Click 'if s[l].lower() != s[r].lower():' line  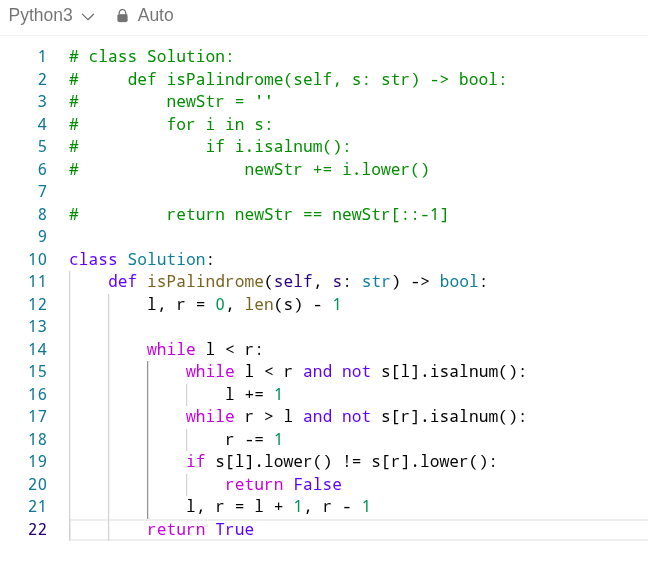[x=341, y=462]
